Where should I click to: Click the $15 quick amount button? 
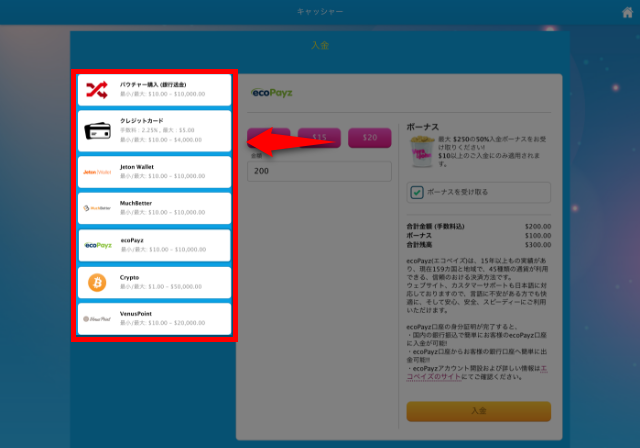[x=319, y=138]
